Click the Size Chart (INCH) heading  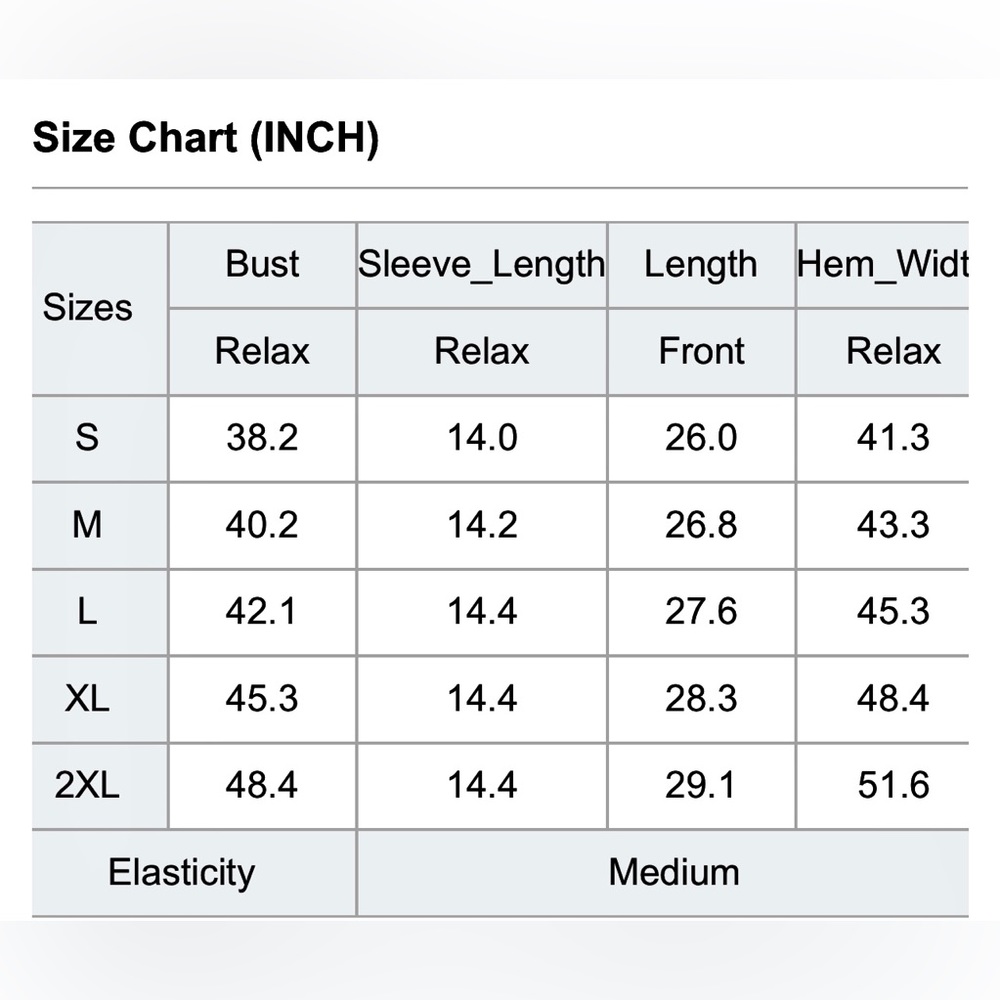pos(205,138)
